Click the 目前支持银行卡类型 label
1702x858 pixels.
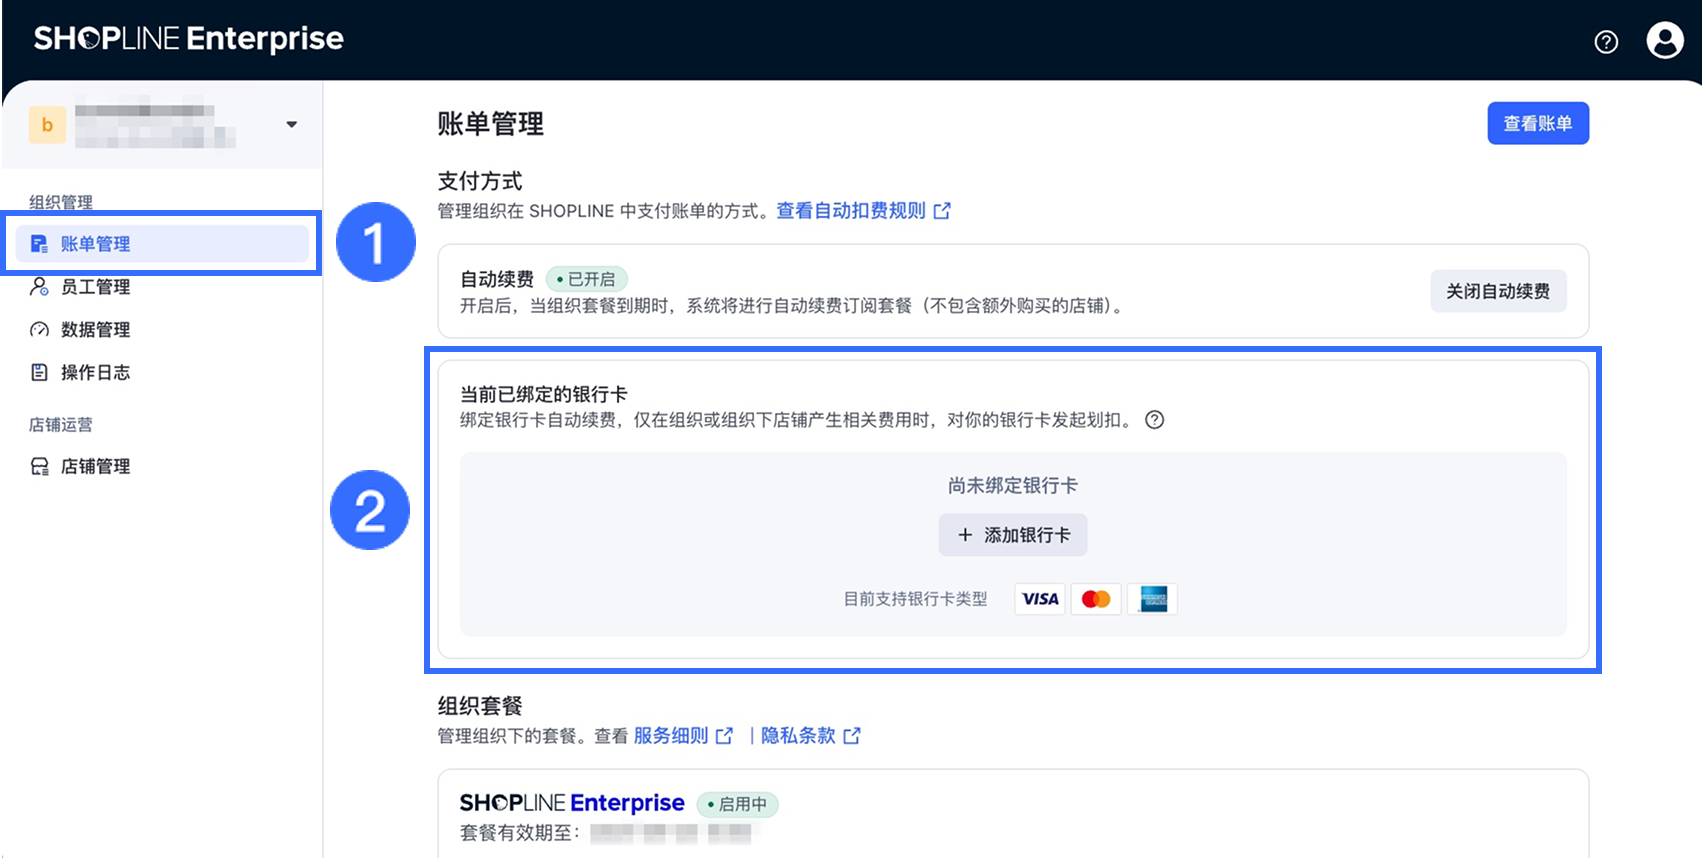pyautogui.click(x=915, y=599)
